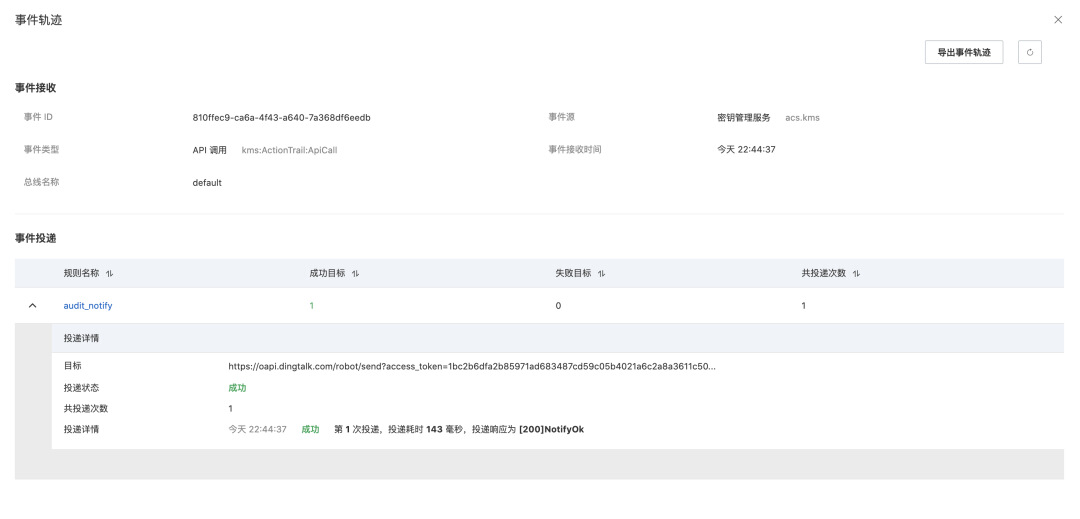Click kms:ActionTrail:ApiCall event type text
Screen dimensions: 1080x519
click(x=289, y=150)
